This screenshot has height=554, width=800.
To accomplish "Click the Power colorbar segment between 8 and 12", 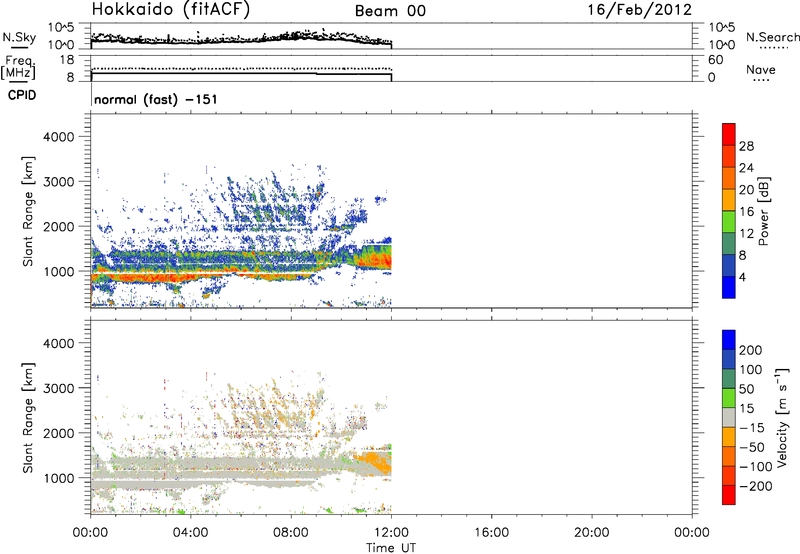I will 729,244.
